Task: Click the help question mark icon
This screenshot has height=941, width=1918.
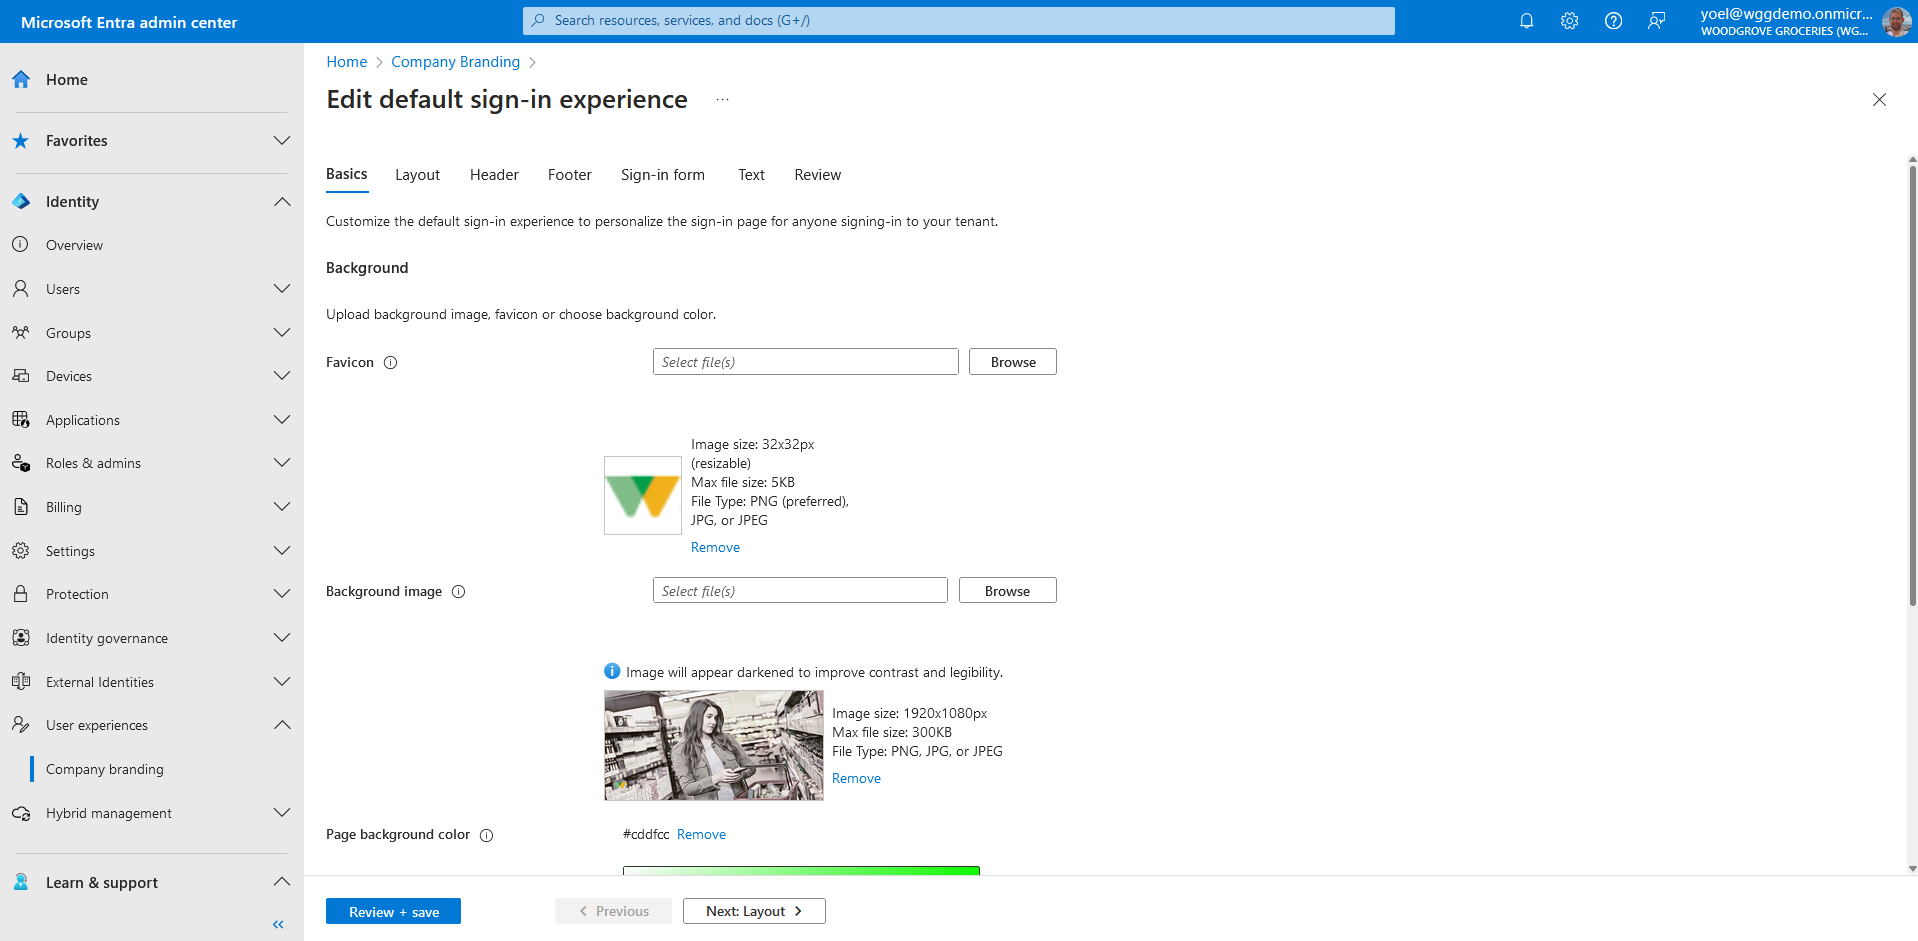Action: (x=1613, y=21)
